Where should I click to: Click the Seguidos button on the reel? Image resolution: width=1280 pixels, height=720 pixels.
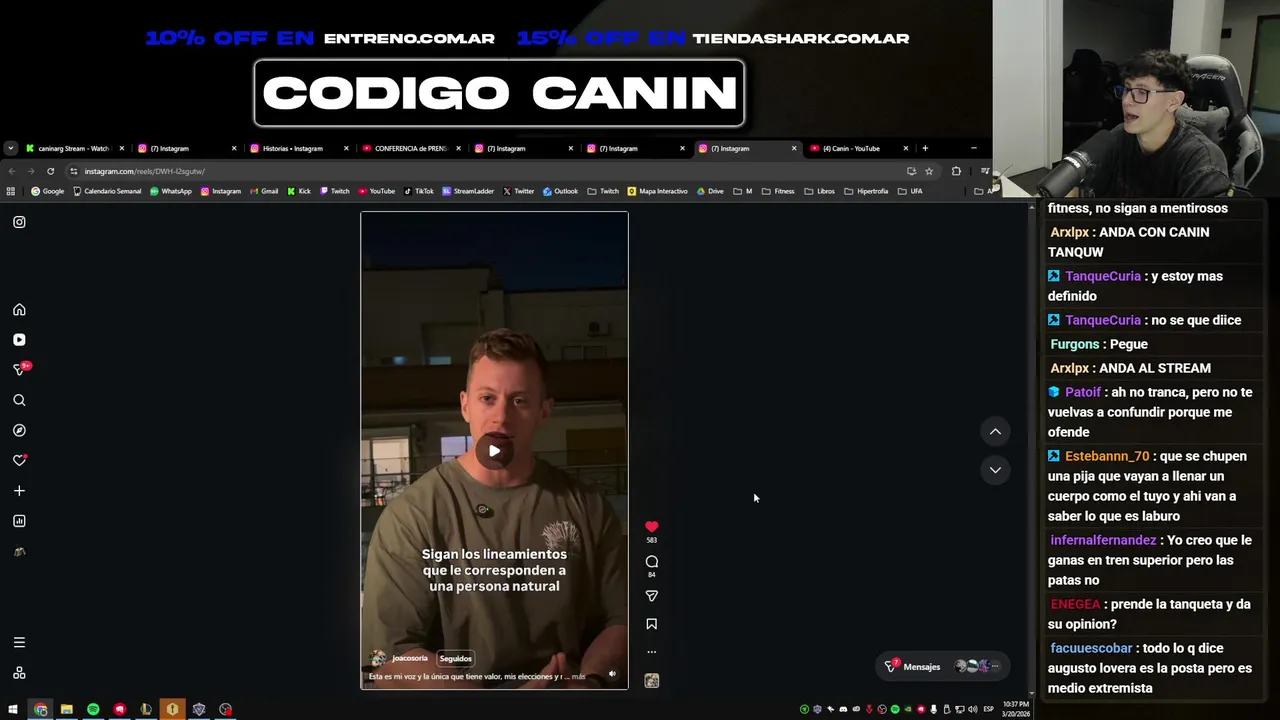coord(455,658)
